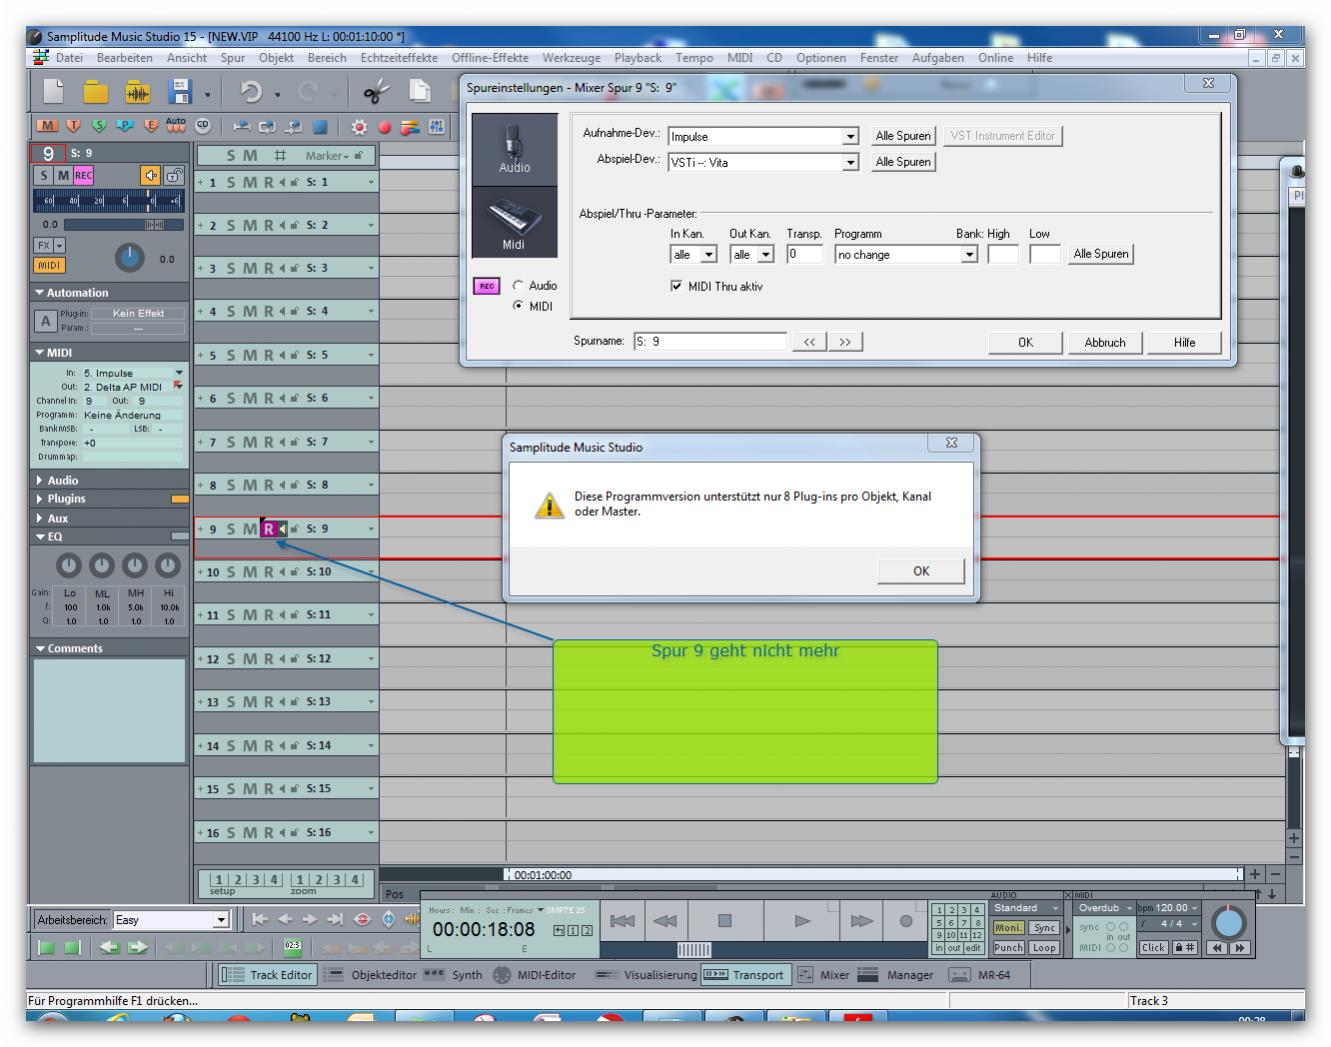
Task: Select the orange E mode icon
Action: coord(150,126)
